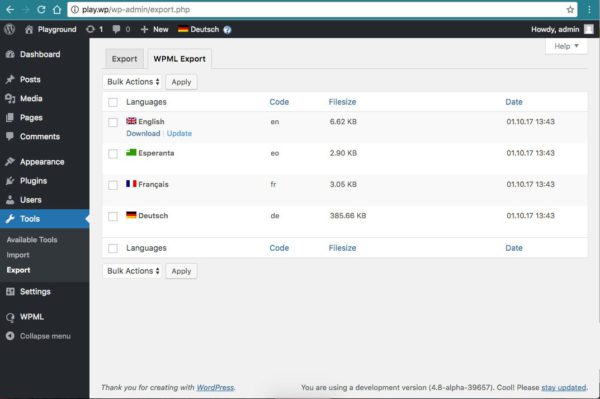Click the WPML help question mark icon
Image resolution: width=600 pixels, height=399 pixels.
(227, 30)
